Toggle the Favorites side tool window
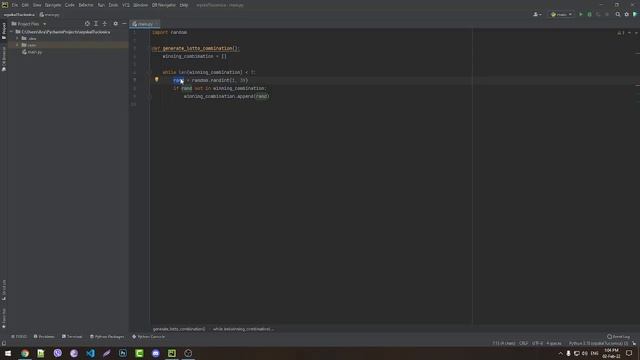The image size is (640, 360). (x=4, y=318)
